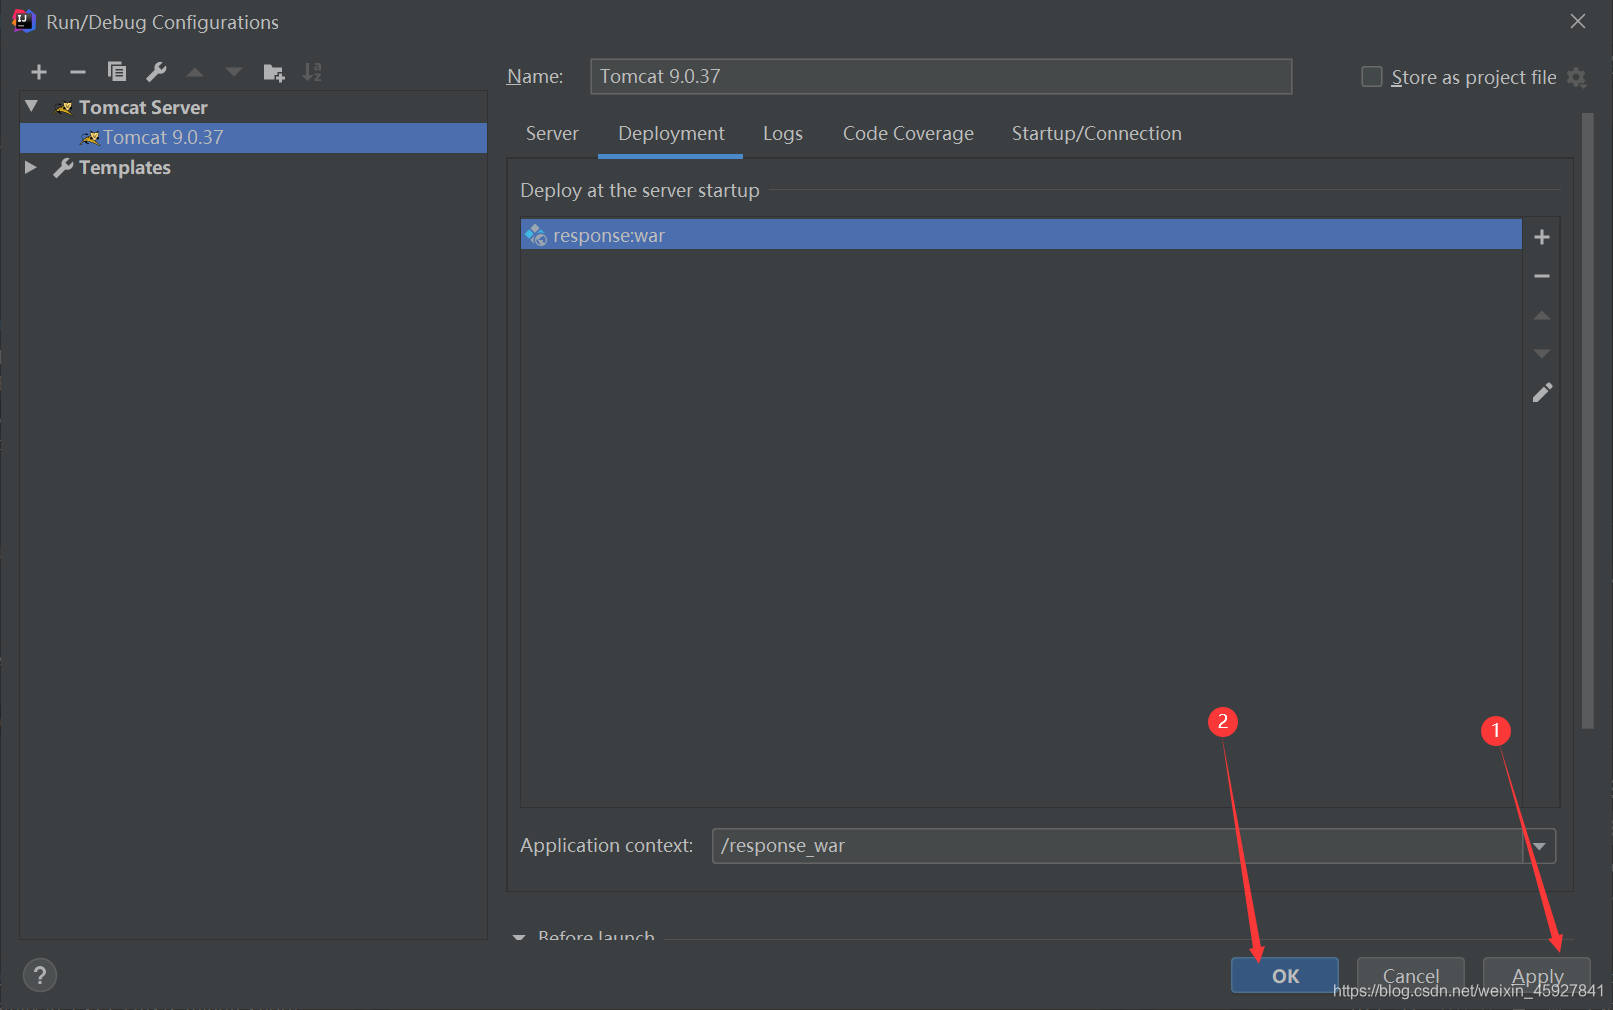
Task: Sort configurations alphabetically
Action: coord(313,72)
